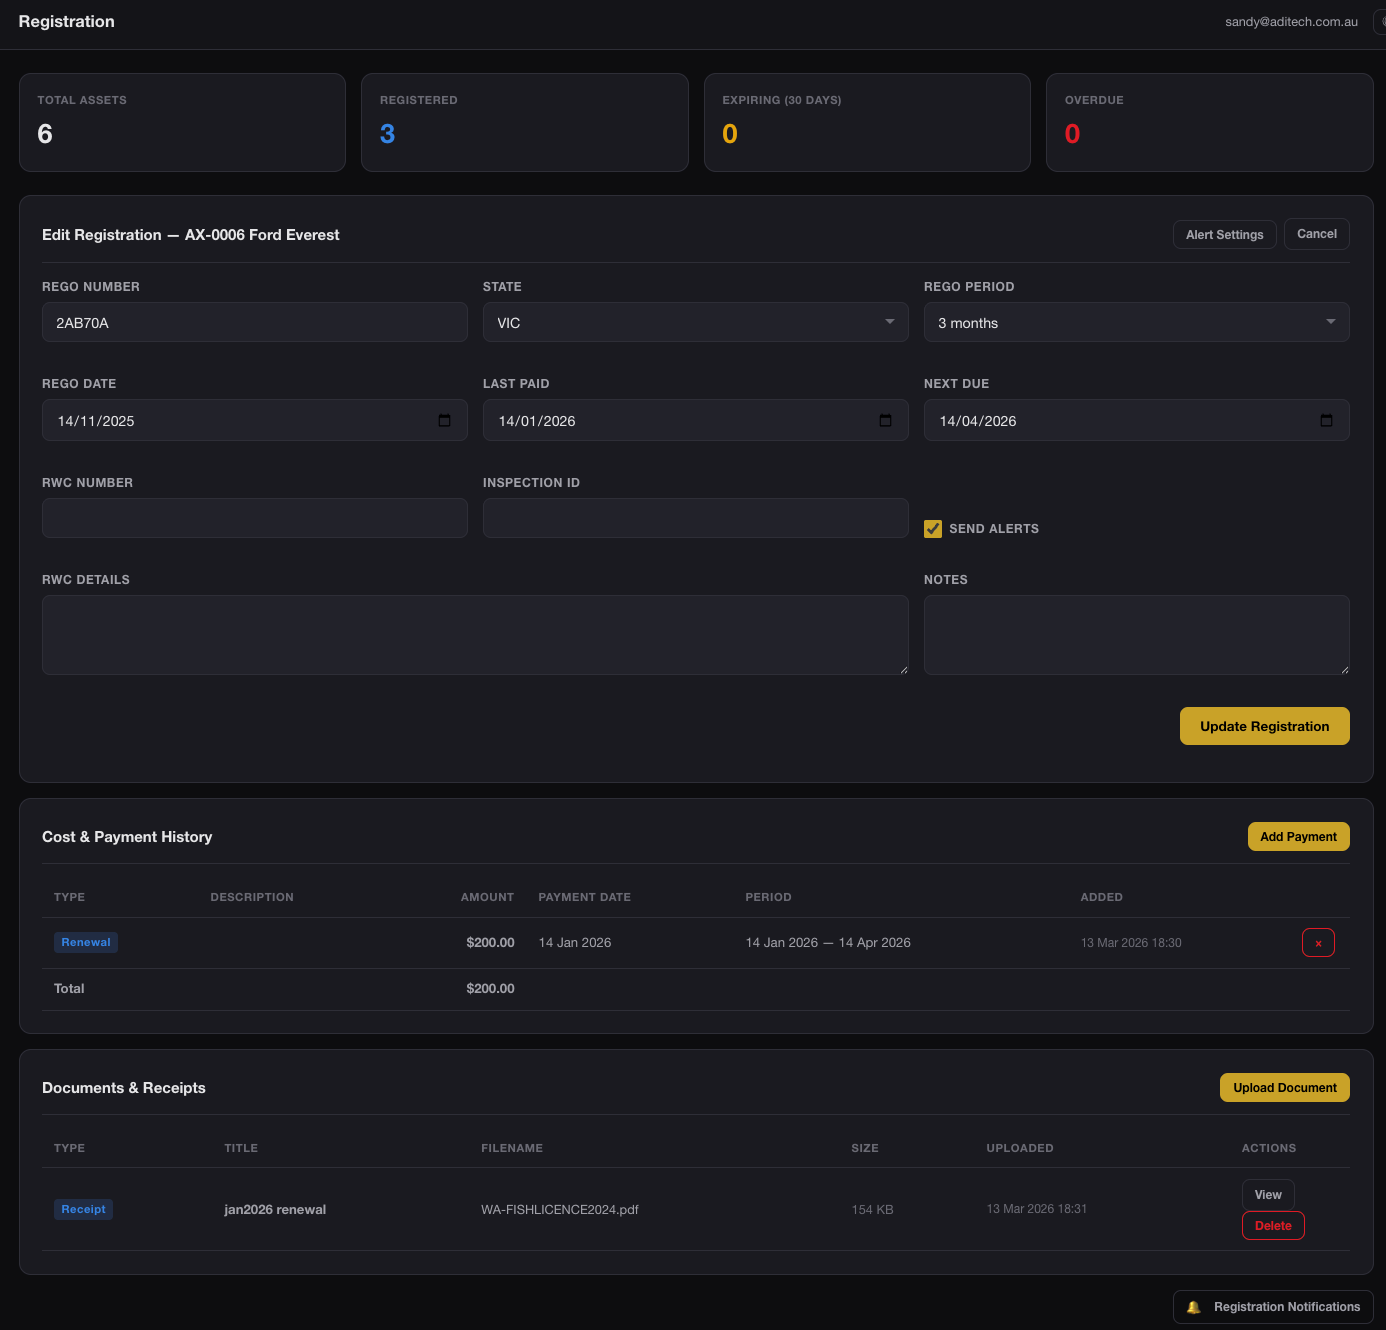Screen dimensions: 1386x1330
Task: Click the Notes text area
Action: pyautogui.click(x=1137, y=635)
